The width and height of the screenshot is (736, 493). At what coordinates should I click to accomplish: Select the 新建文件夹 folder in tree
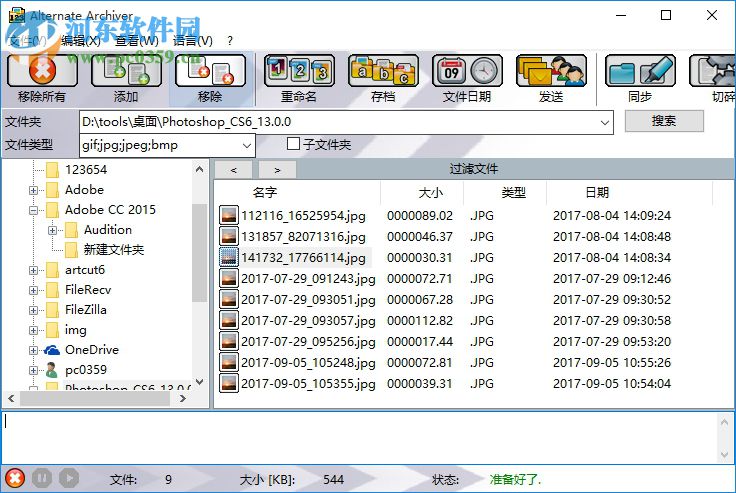[114, 250]
